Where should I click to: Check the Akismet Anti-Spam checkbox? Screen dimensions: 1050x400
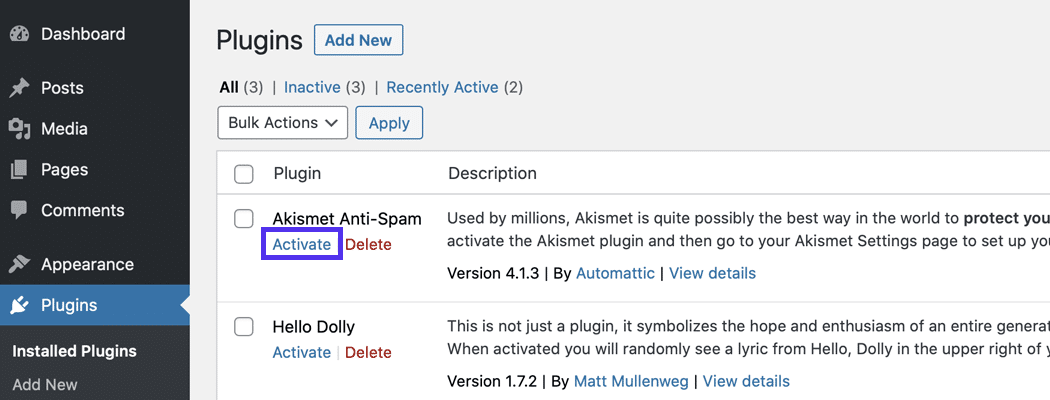[x=244, y=219]
